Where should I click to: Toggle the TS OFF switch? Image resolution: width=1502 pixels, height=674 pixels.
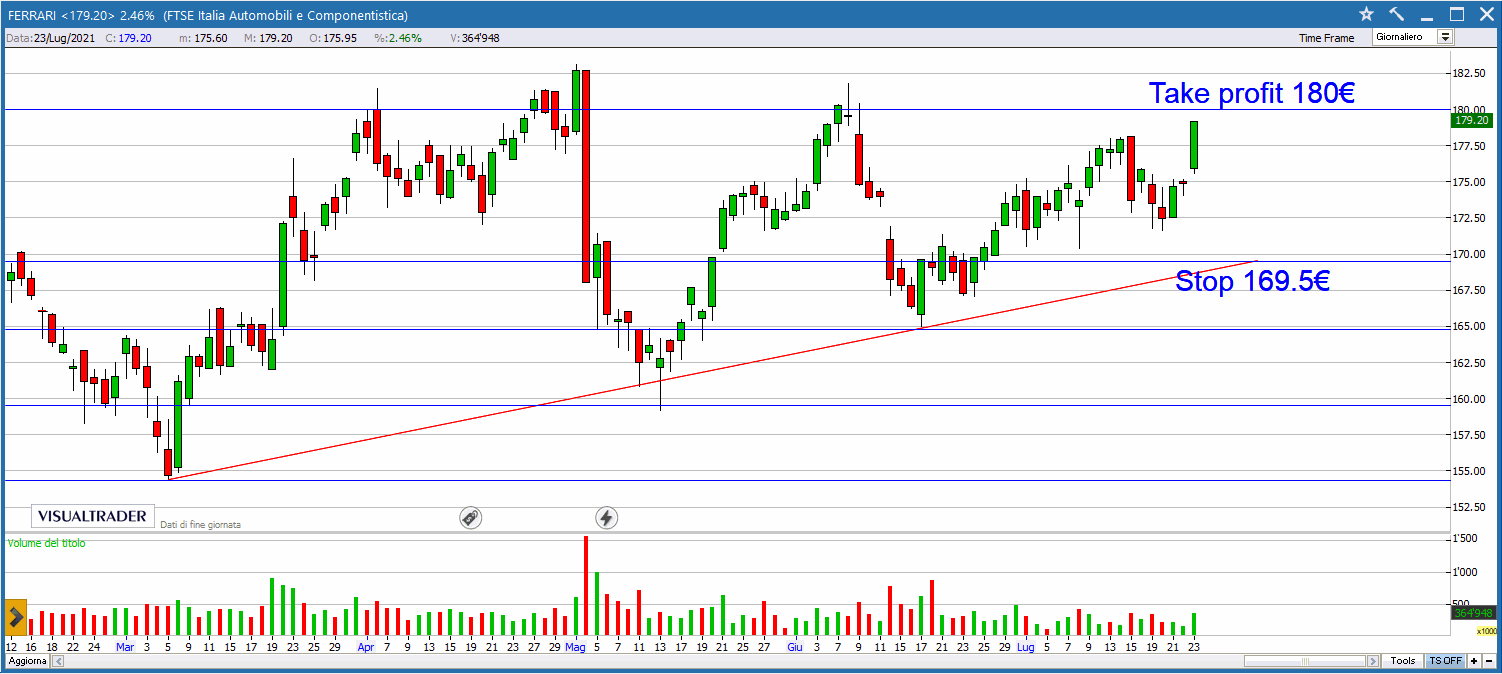point(1445,661)
